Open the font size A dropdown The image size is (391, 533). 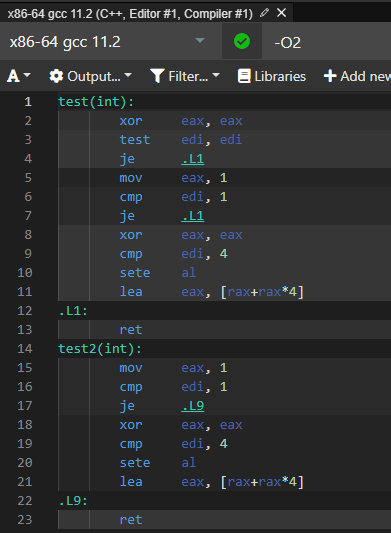tap(19, 76)
